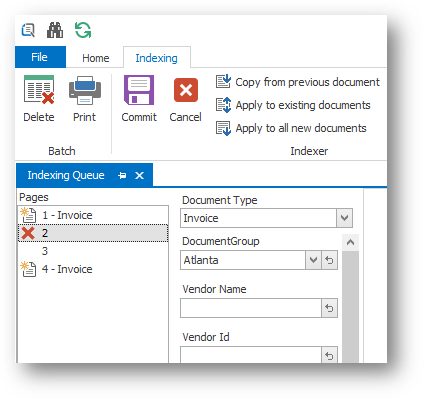Click the index fields vertical scrollbar track
This screenshot has height=399, width=424.
coord(350,307)
